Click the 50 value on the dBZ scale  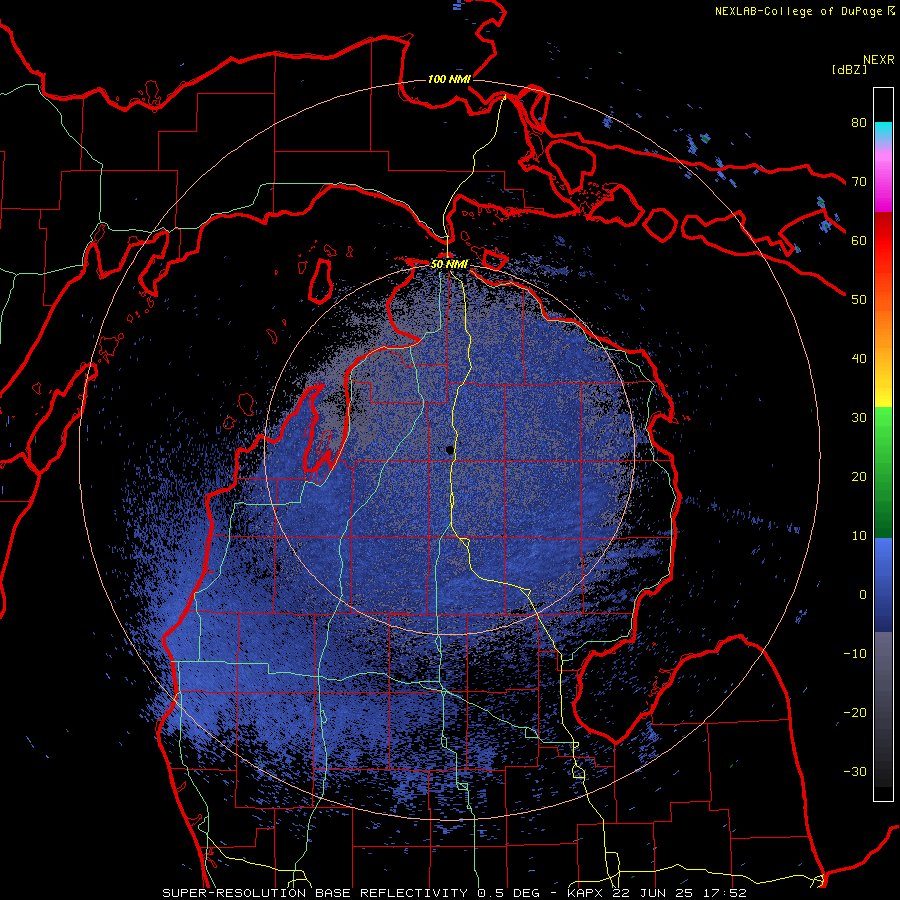click(859, 300)
